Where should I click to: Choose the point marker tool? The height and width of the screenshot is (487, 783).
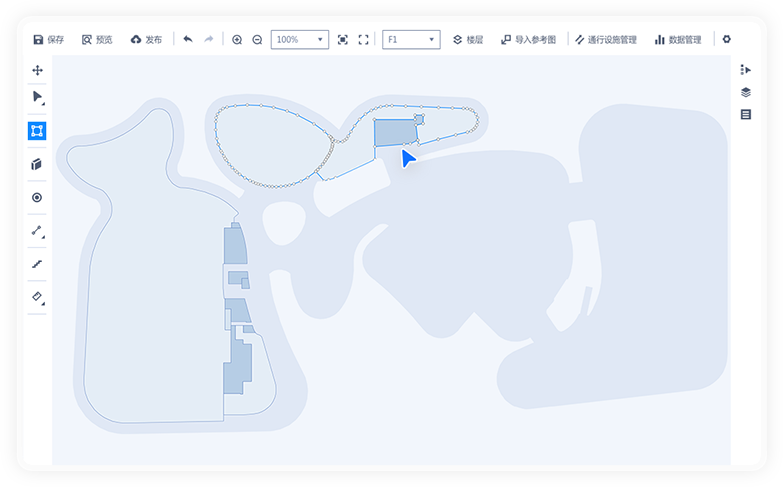point(37,198)
